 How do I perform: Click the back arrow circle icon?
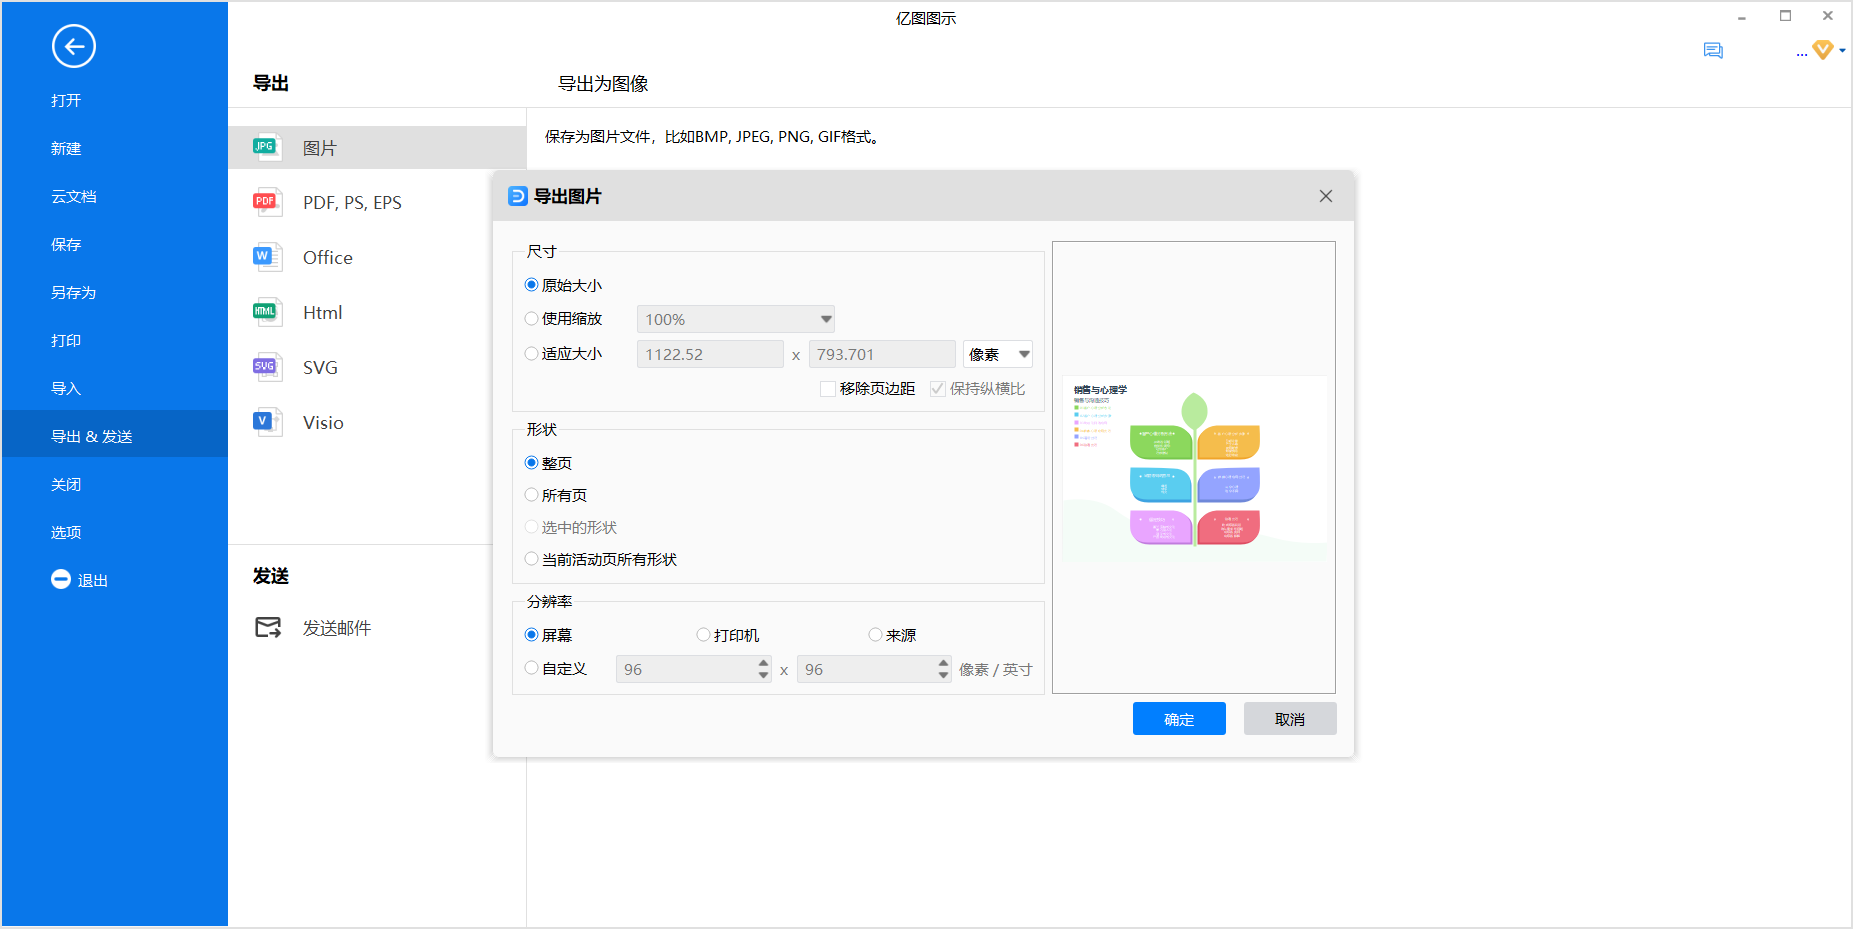coord(74,46)
